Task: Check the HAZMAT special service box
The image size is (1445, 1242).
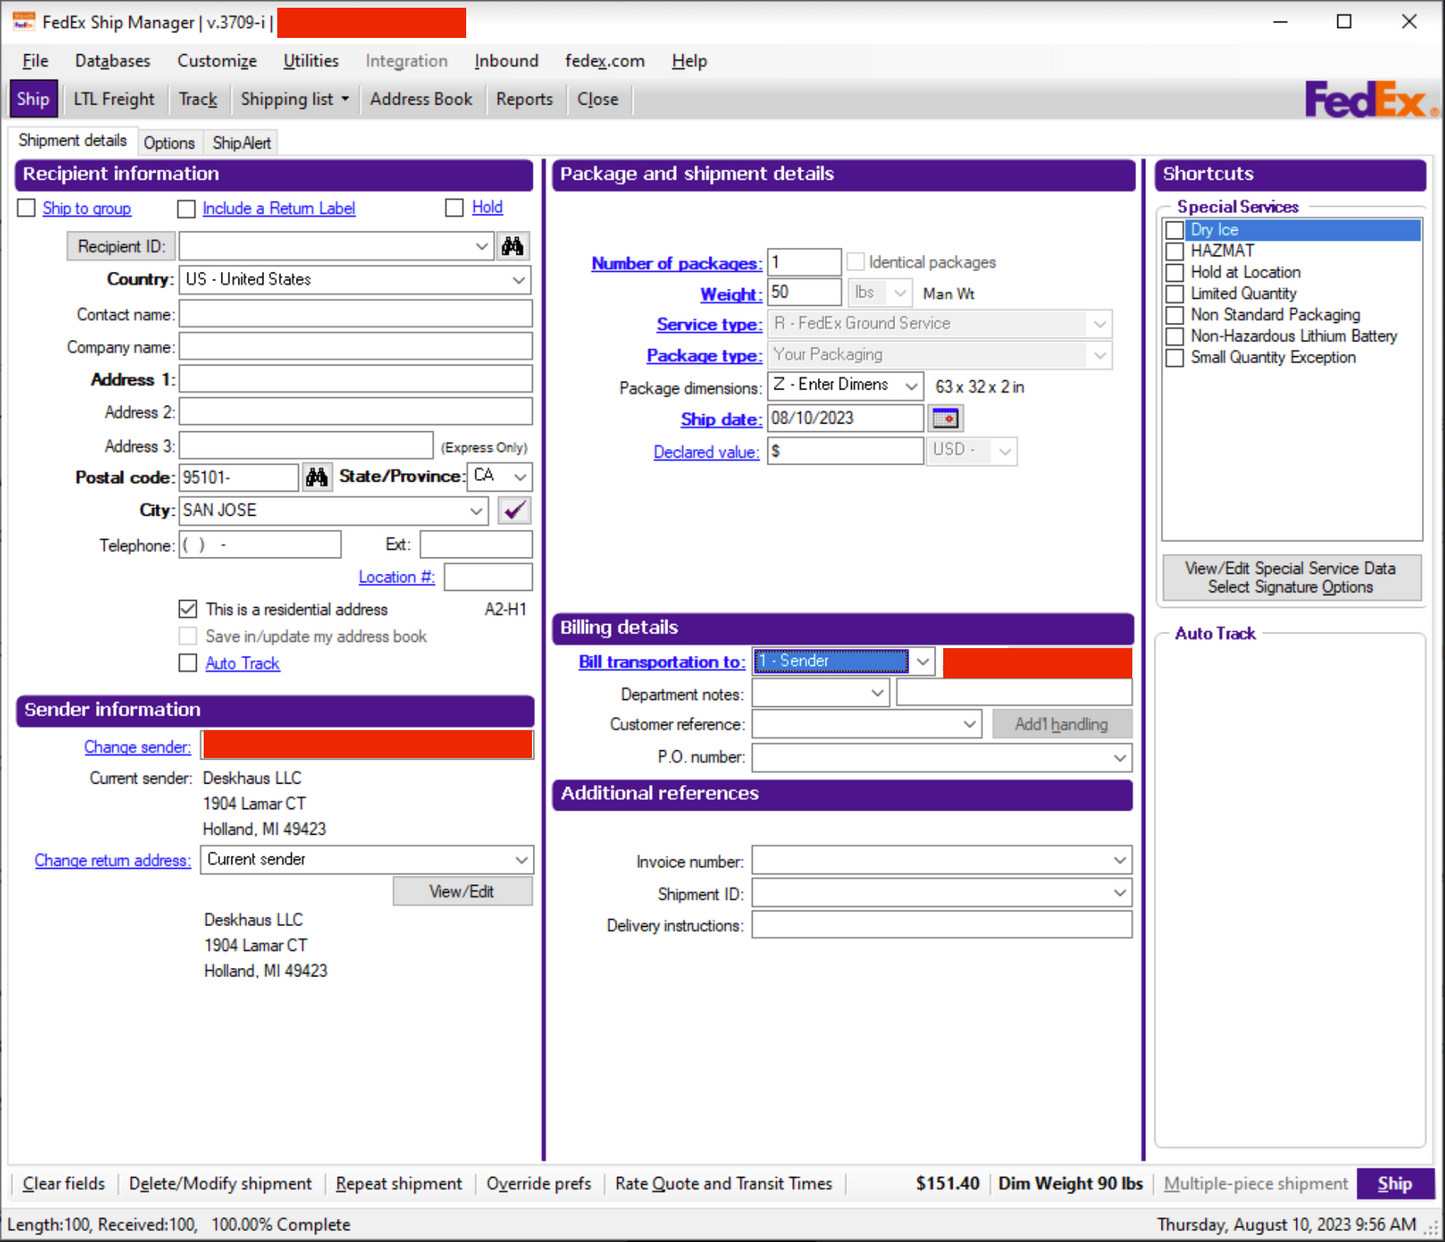Action: (x=1175, y=251)
